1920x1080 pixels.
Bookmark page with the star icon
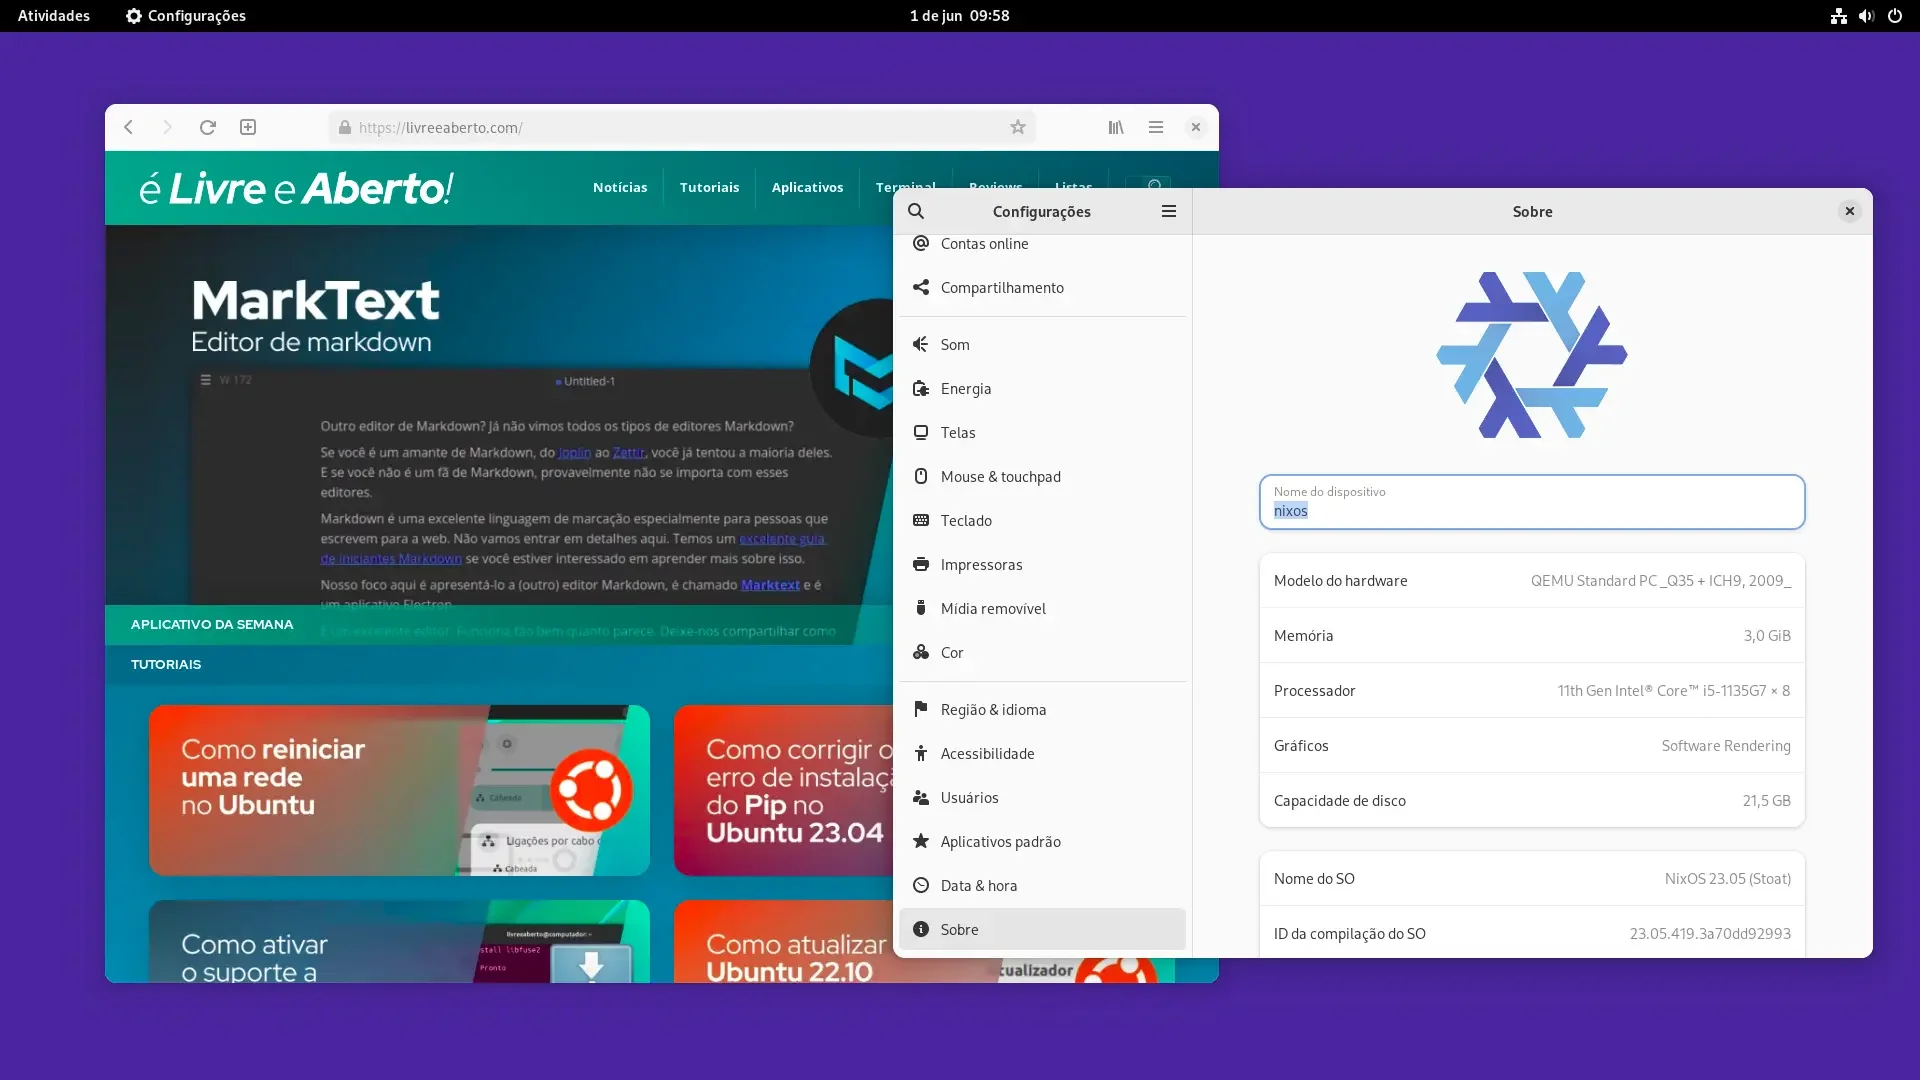pyautogui.click(x=1018, y=127)
